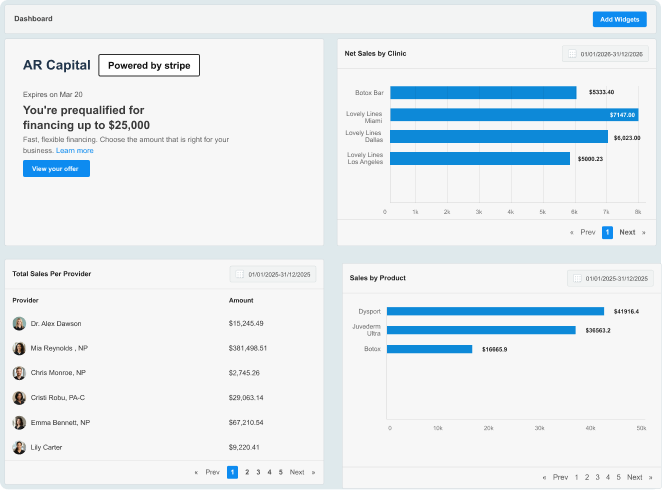Image resolution: width=662 pixels, height=490 pixels.
Task: Click Next in Net Sales by Clinic pagination
Action: [627, 232]
